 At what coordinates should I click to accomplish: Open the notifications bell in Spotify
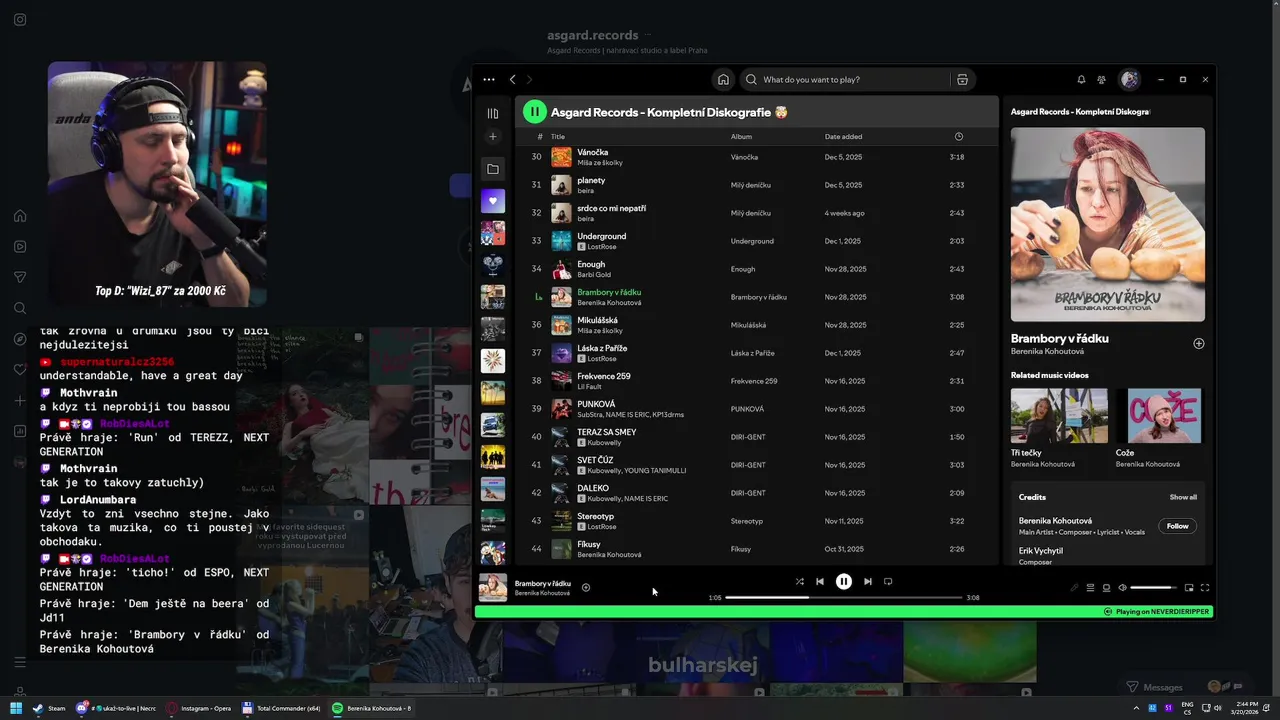pos(1081,79)
